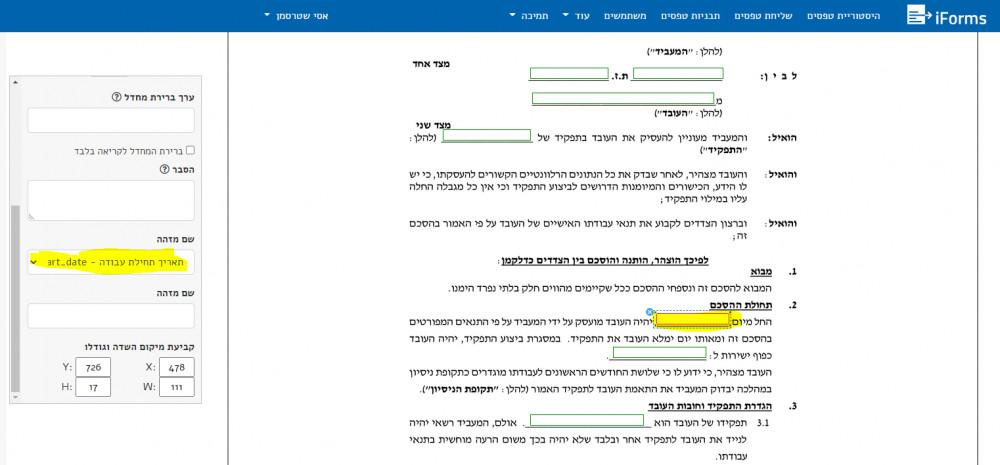The height and width of the screenshot is (465, 1000).
Task: Click the ערך ברירת מחדל input box
Action: coord(111,120)
